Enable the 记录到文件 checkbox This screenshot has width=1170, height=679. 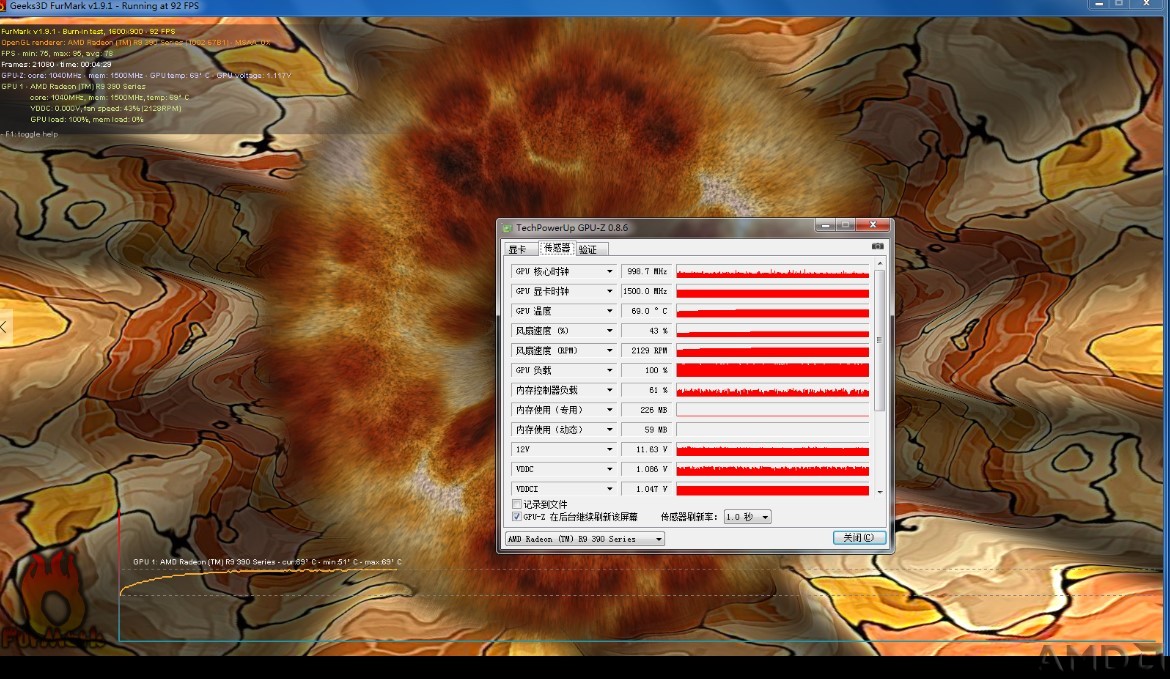click(517, 504)
